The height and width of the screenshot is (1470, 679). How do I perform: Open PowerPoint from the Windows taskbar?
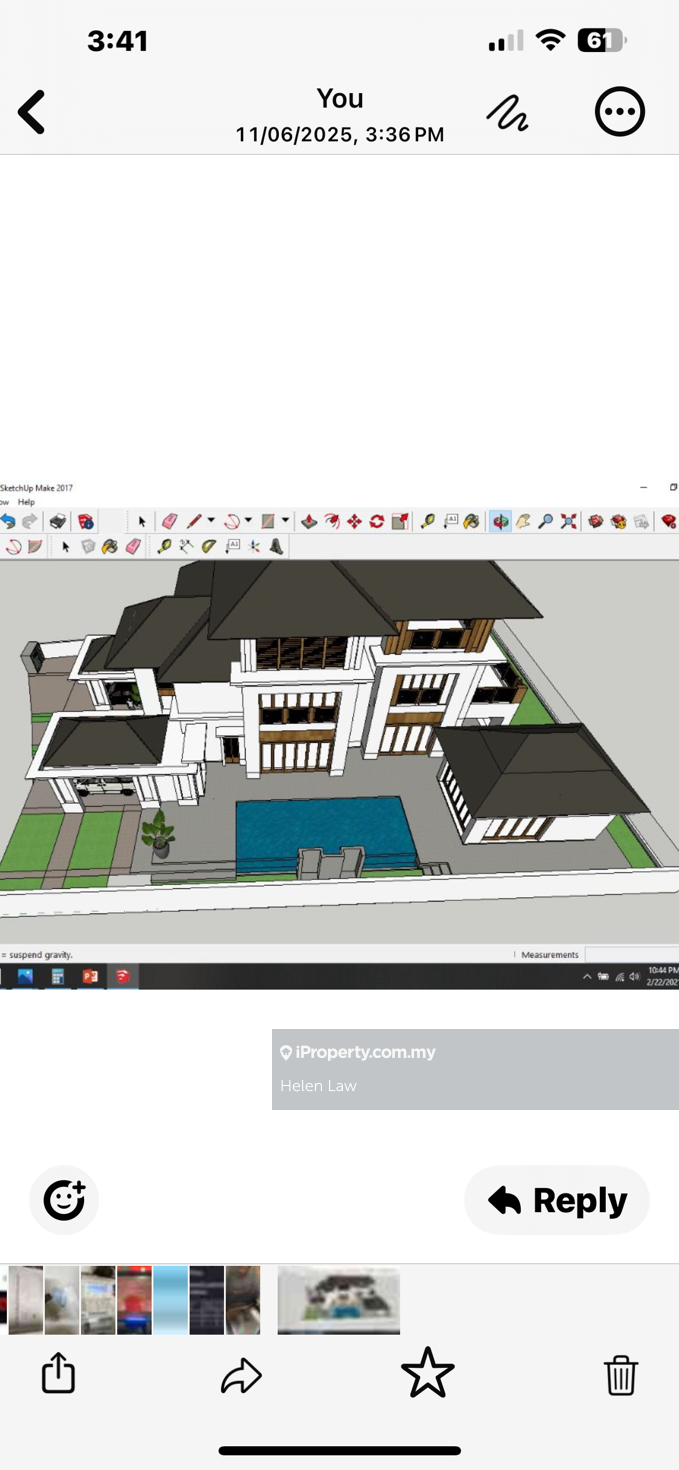90,976
